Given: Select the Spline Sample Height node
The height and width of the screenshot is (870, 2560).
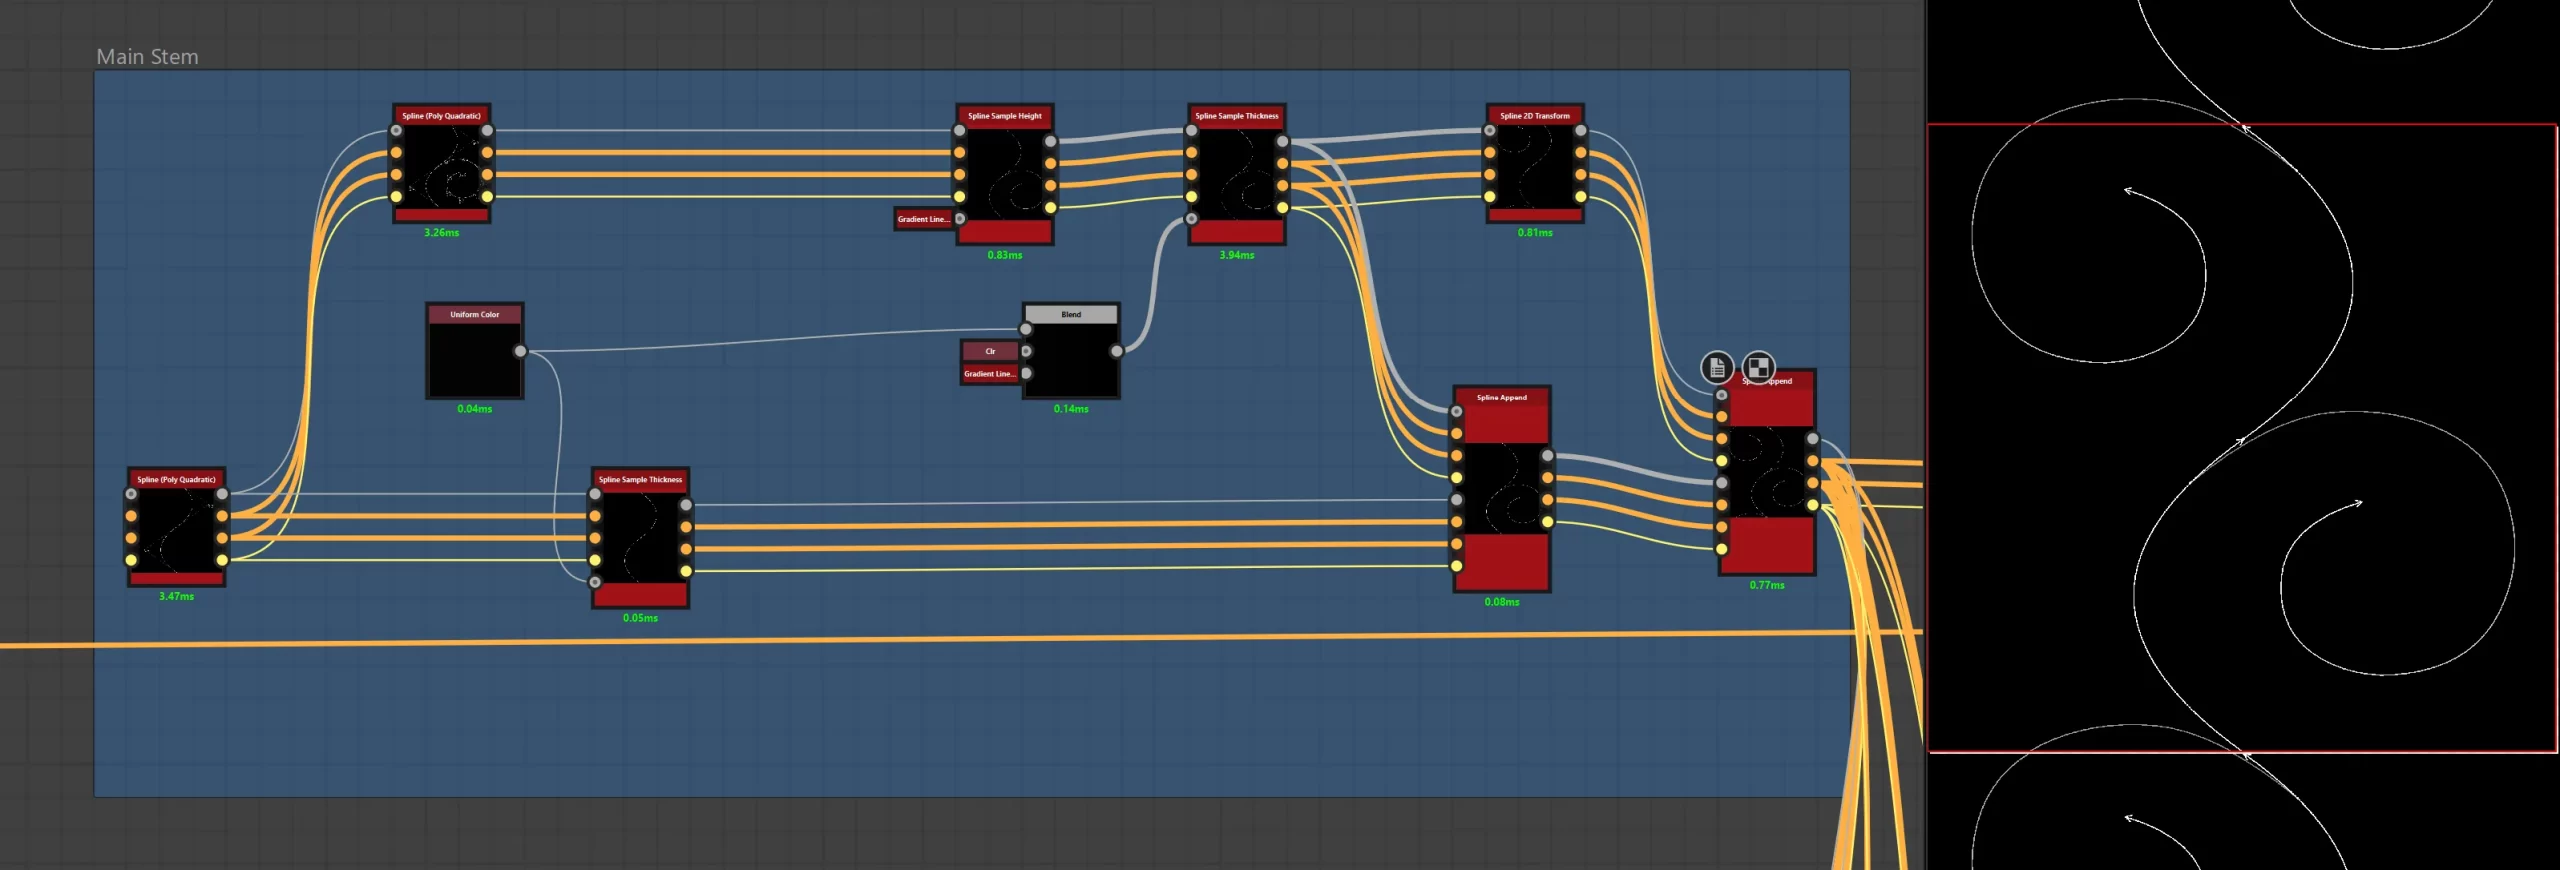Looking at the screenshot, I should (x=1005, y=174).
